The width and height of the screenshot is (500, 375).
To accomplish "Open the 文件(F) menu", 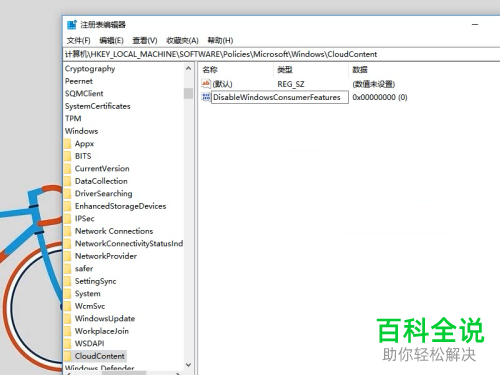I will (78, 41).
